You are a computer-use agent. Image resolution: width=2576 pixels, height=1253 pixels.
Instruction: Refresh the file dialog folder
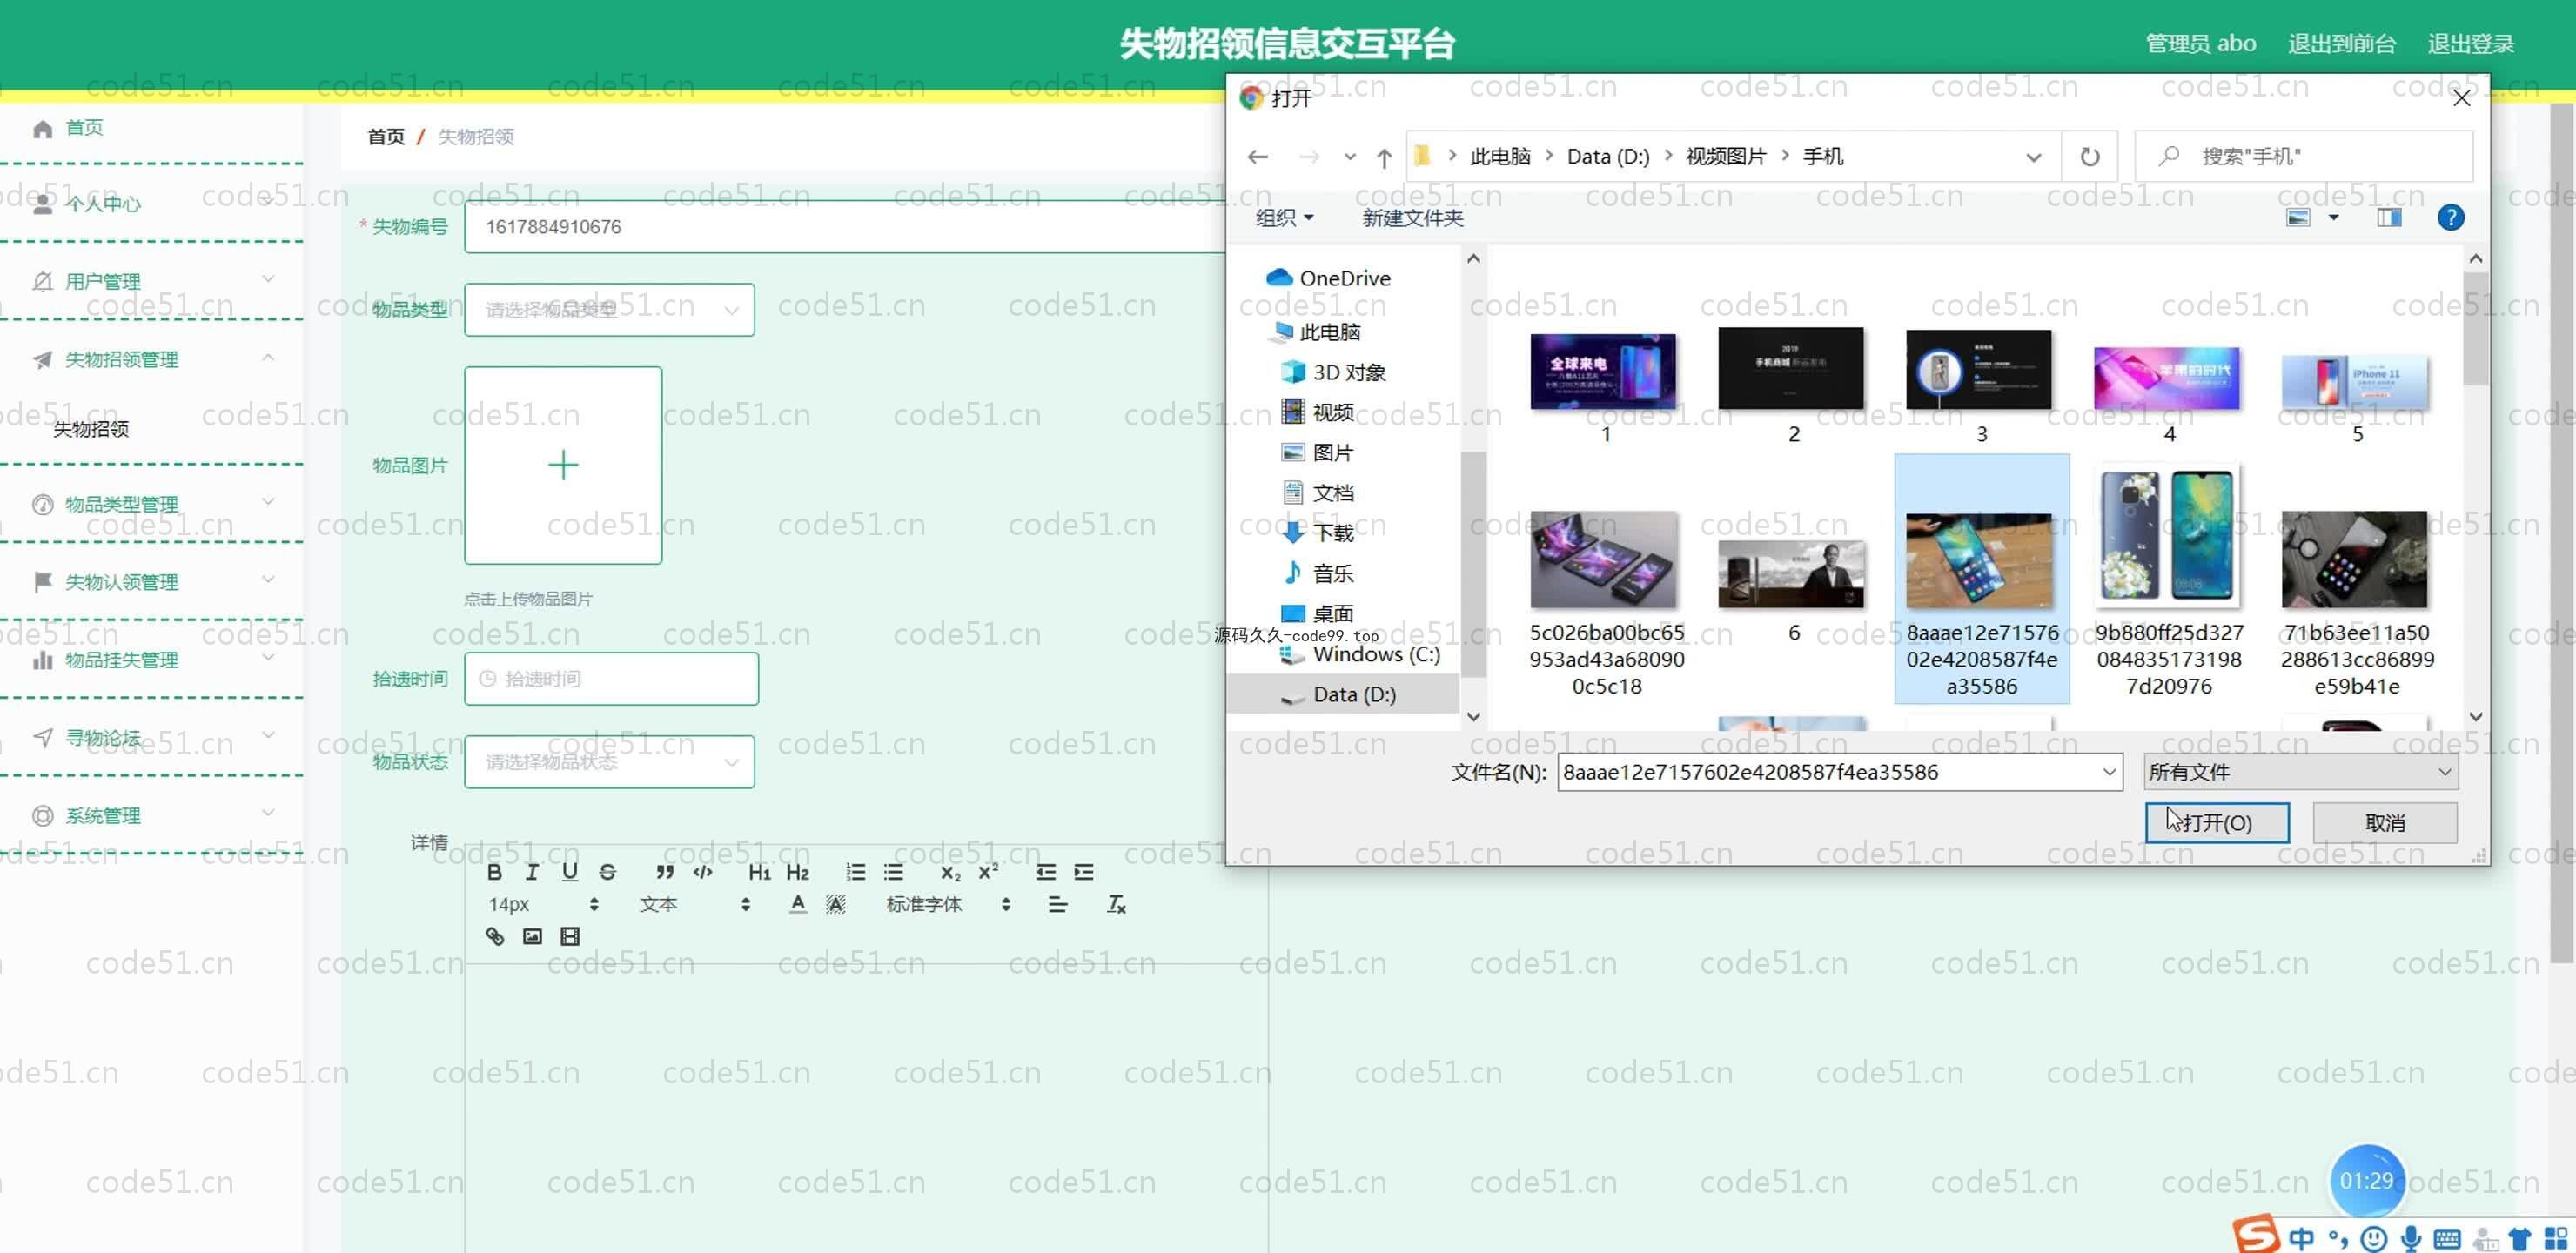tap(2089, 156)
